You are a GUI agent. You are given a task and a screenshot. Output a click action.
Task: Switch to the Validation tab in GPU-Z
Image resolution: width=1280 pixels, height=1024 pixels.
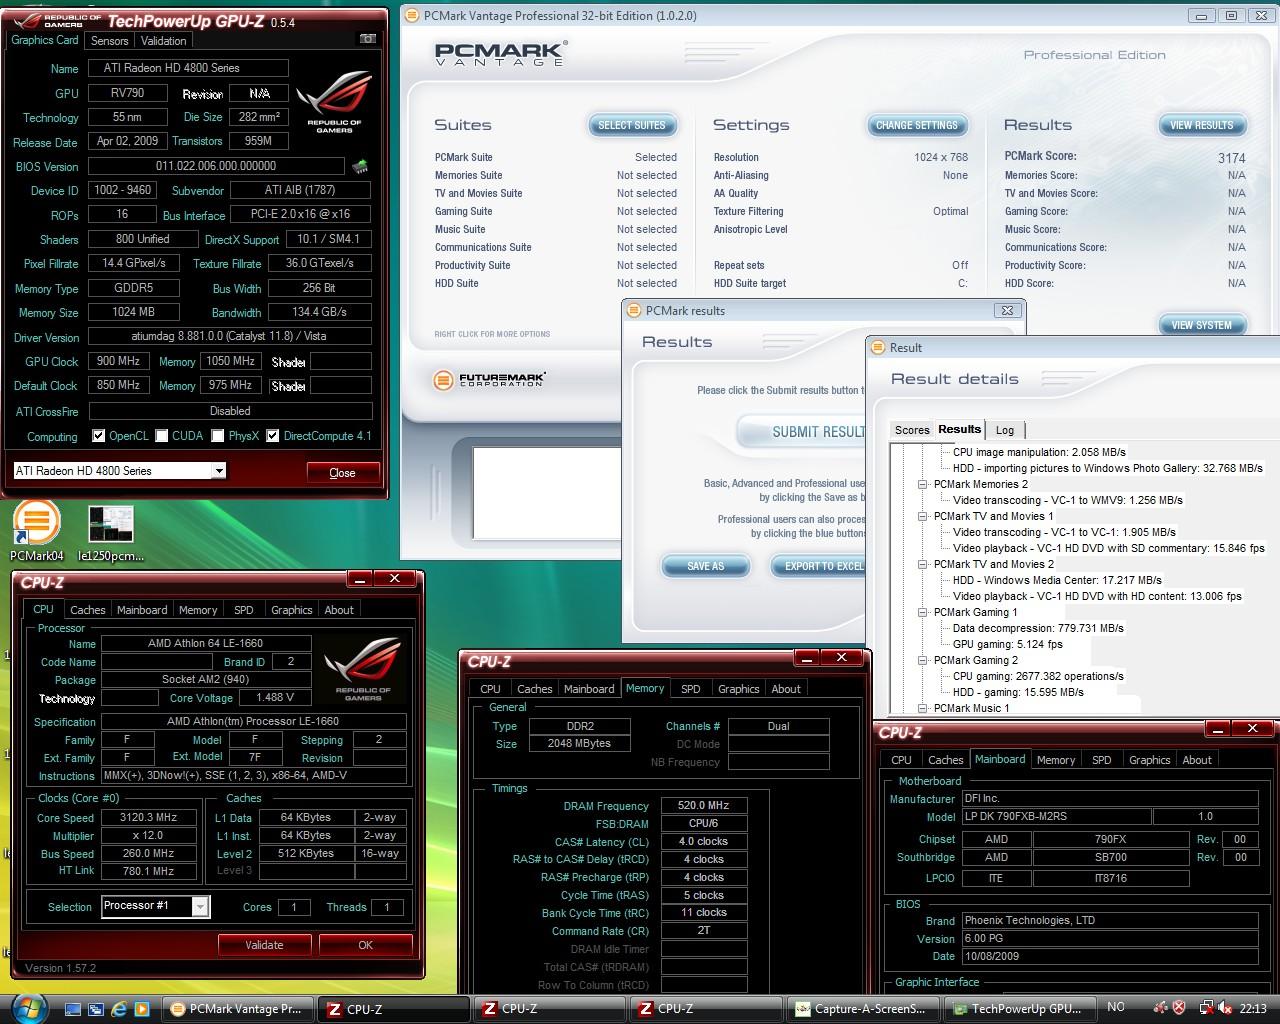pos(163,41)
